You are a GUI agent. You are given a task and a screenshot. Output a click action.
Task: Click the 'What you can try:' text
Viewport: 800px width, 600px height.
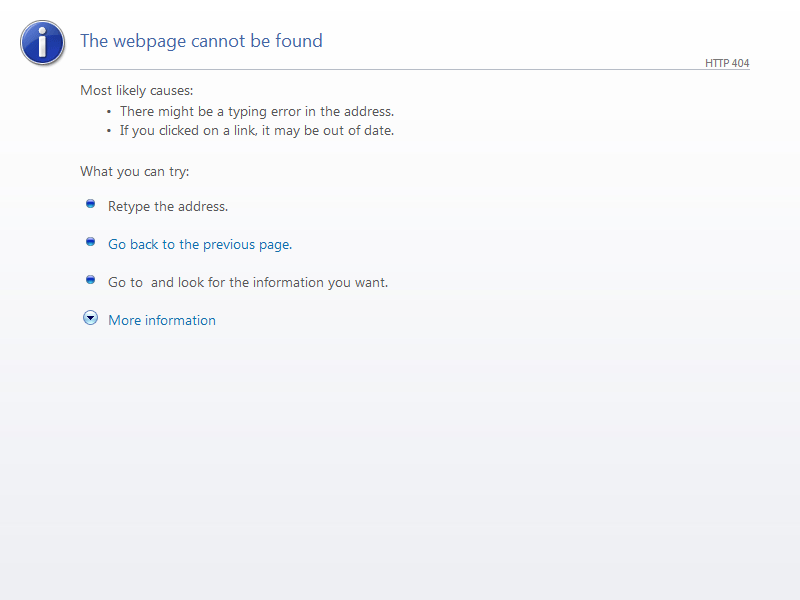[135, 171]
